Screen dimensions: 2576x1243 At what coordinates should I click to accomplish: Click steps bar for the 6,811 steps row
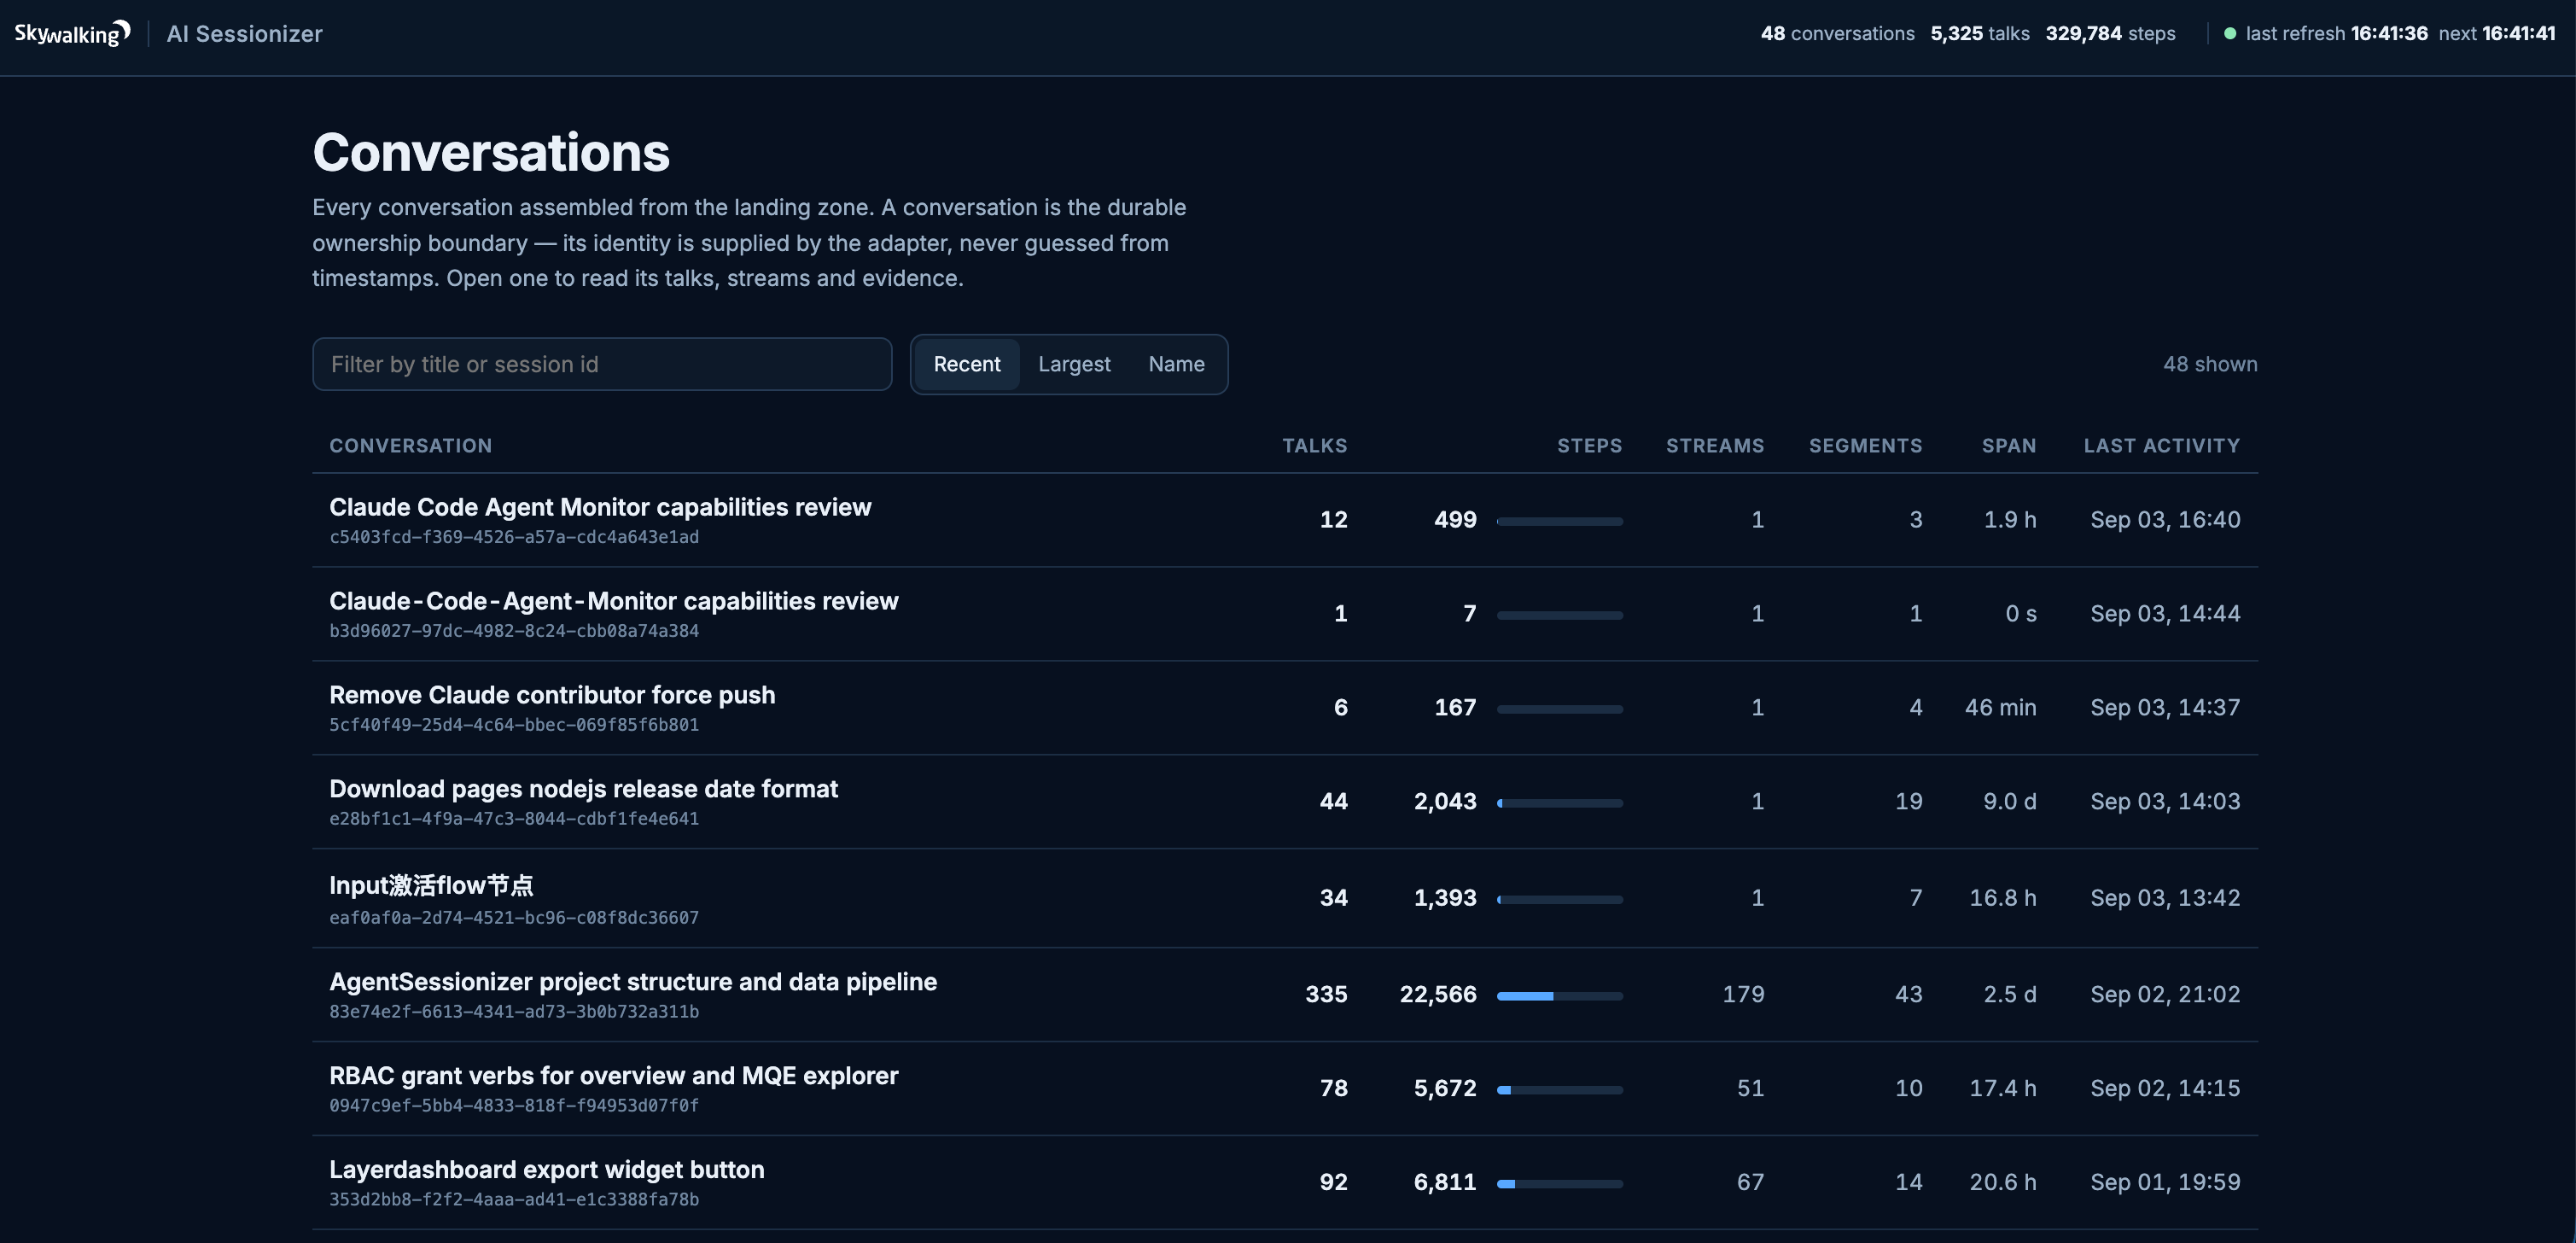click(1559, 1184)
